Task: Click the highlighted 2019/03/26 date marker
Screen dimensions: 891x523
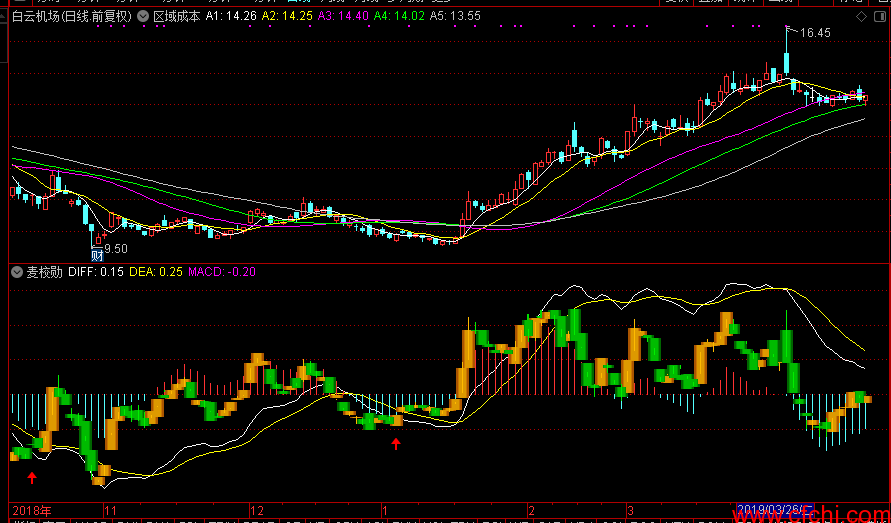Action: tap(776, 509)
